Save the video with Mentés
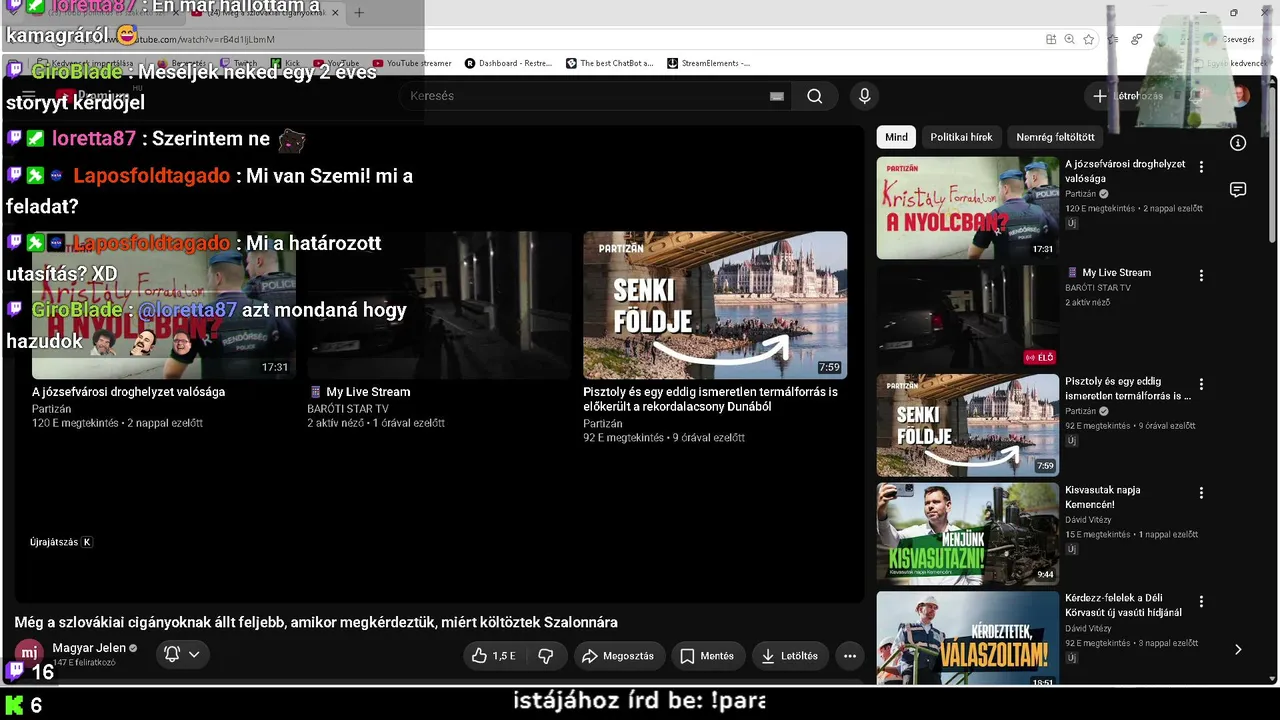The width and height of the screenshot is (1280, 720). [x=708, y=656]
